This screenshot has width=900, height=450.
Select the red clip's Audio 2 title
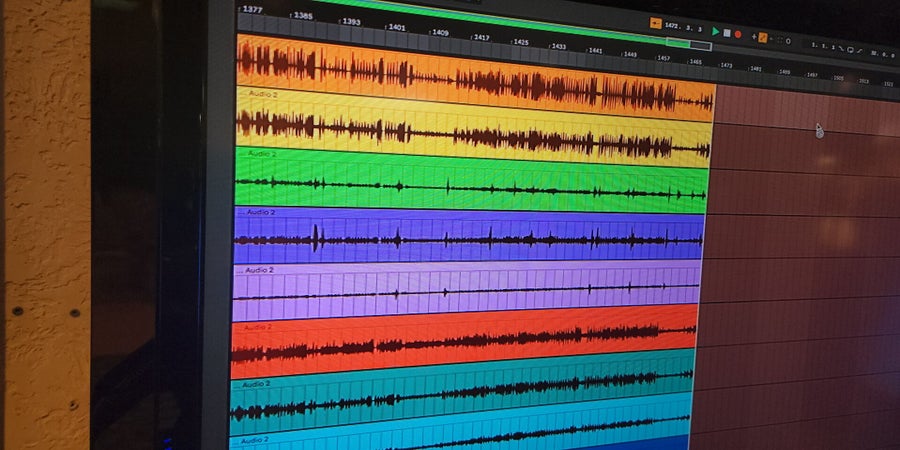258,327
